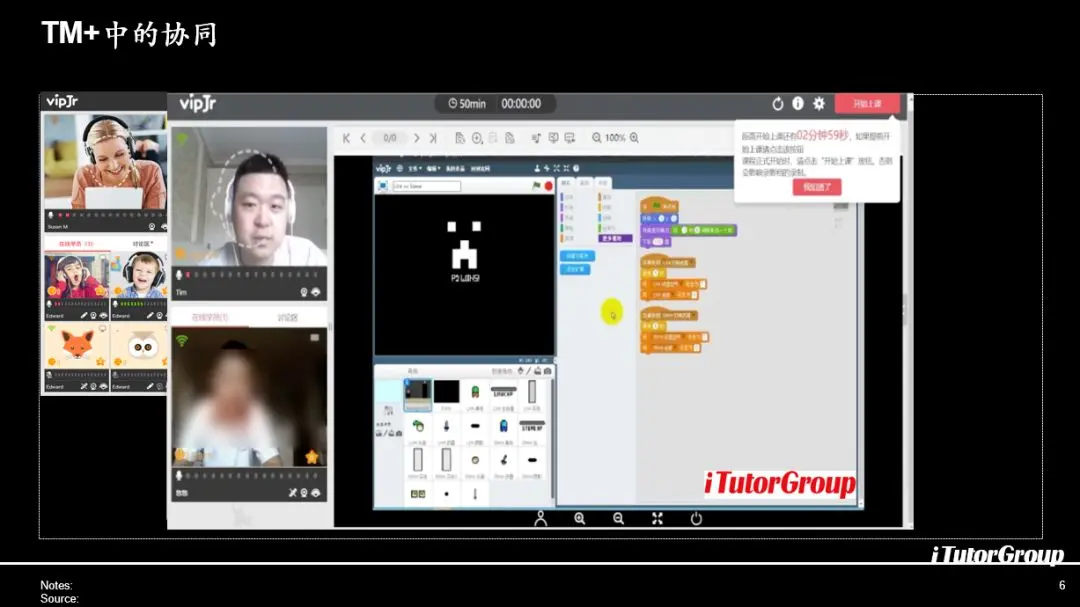Screen dimensions: 1080x607
Task: Click the red start class button
Action: [867, 103]
